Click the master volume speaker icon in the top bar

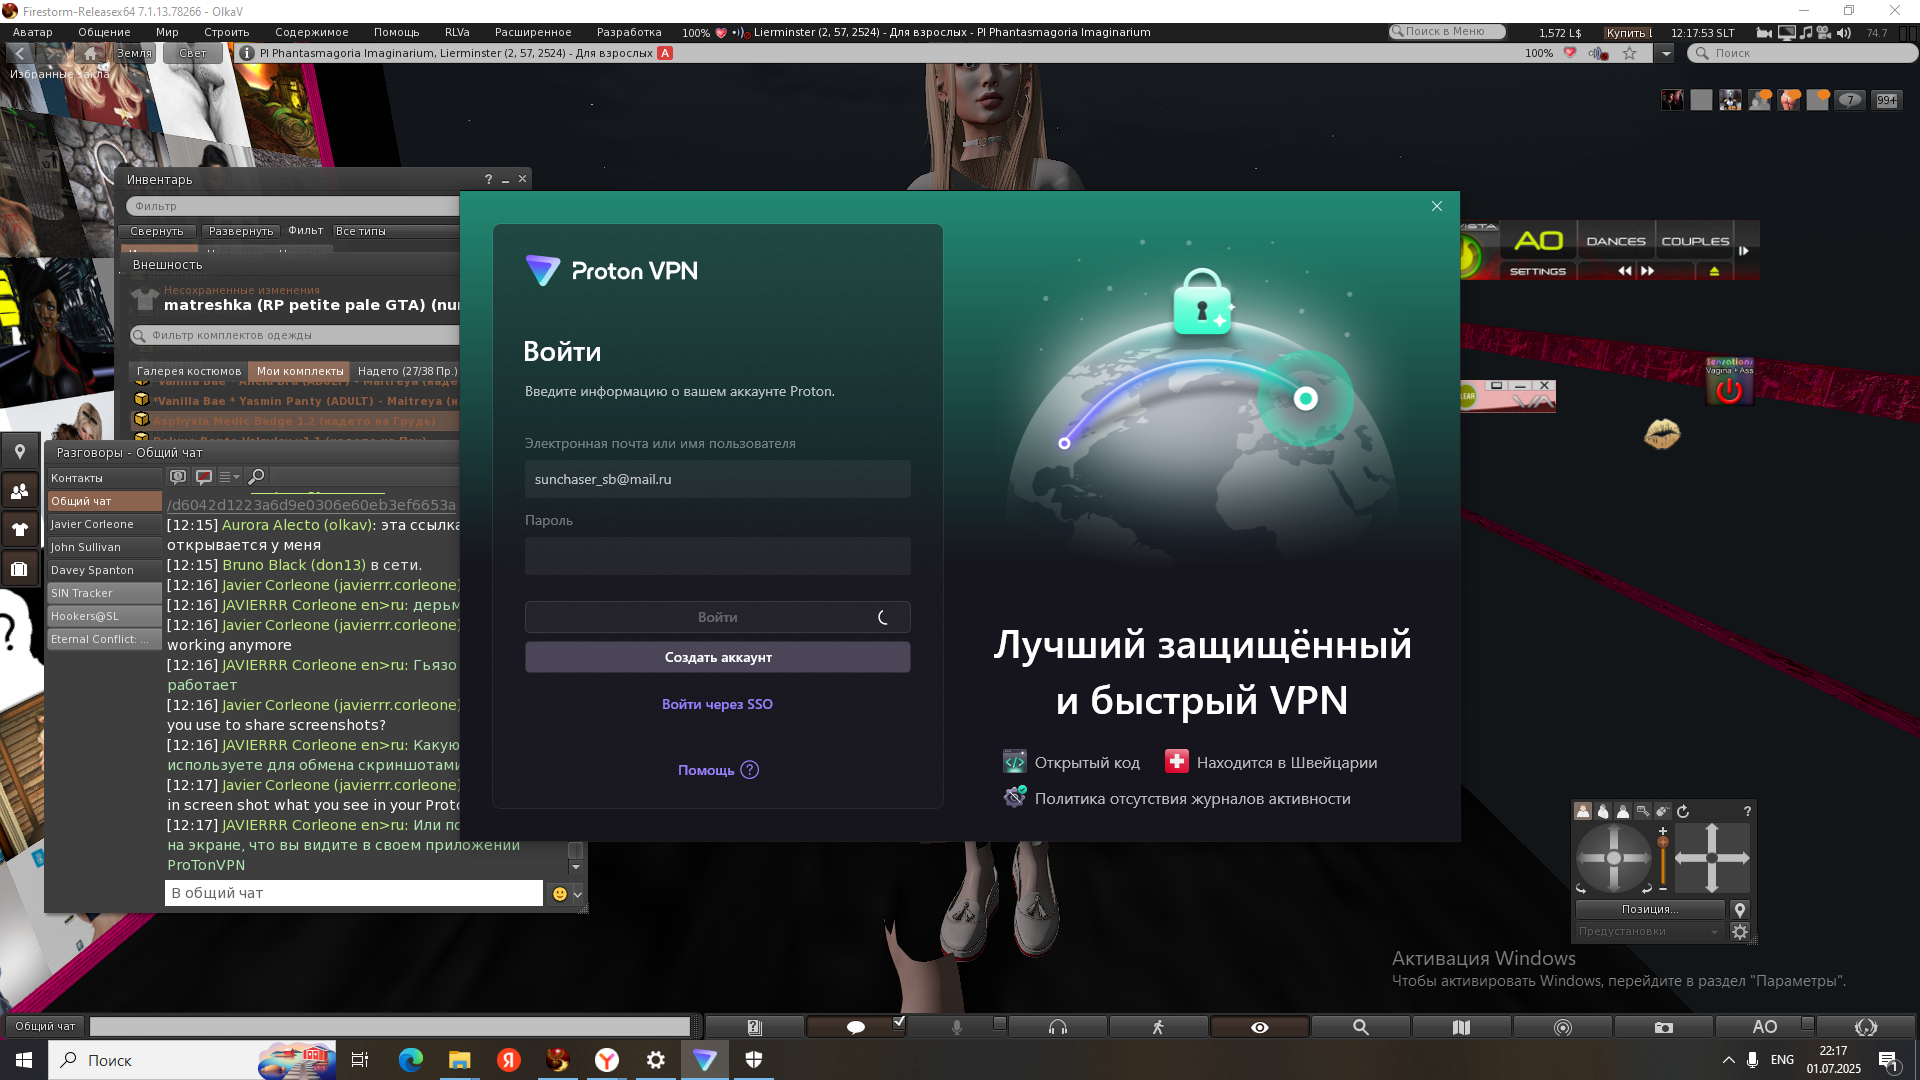pyautogui.click(x=1843, y=33)
